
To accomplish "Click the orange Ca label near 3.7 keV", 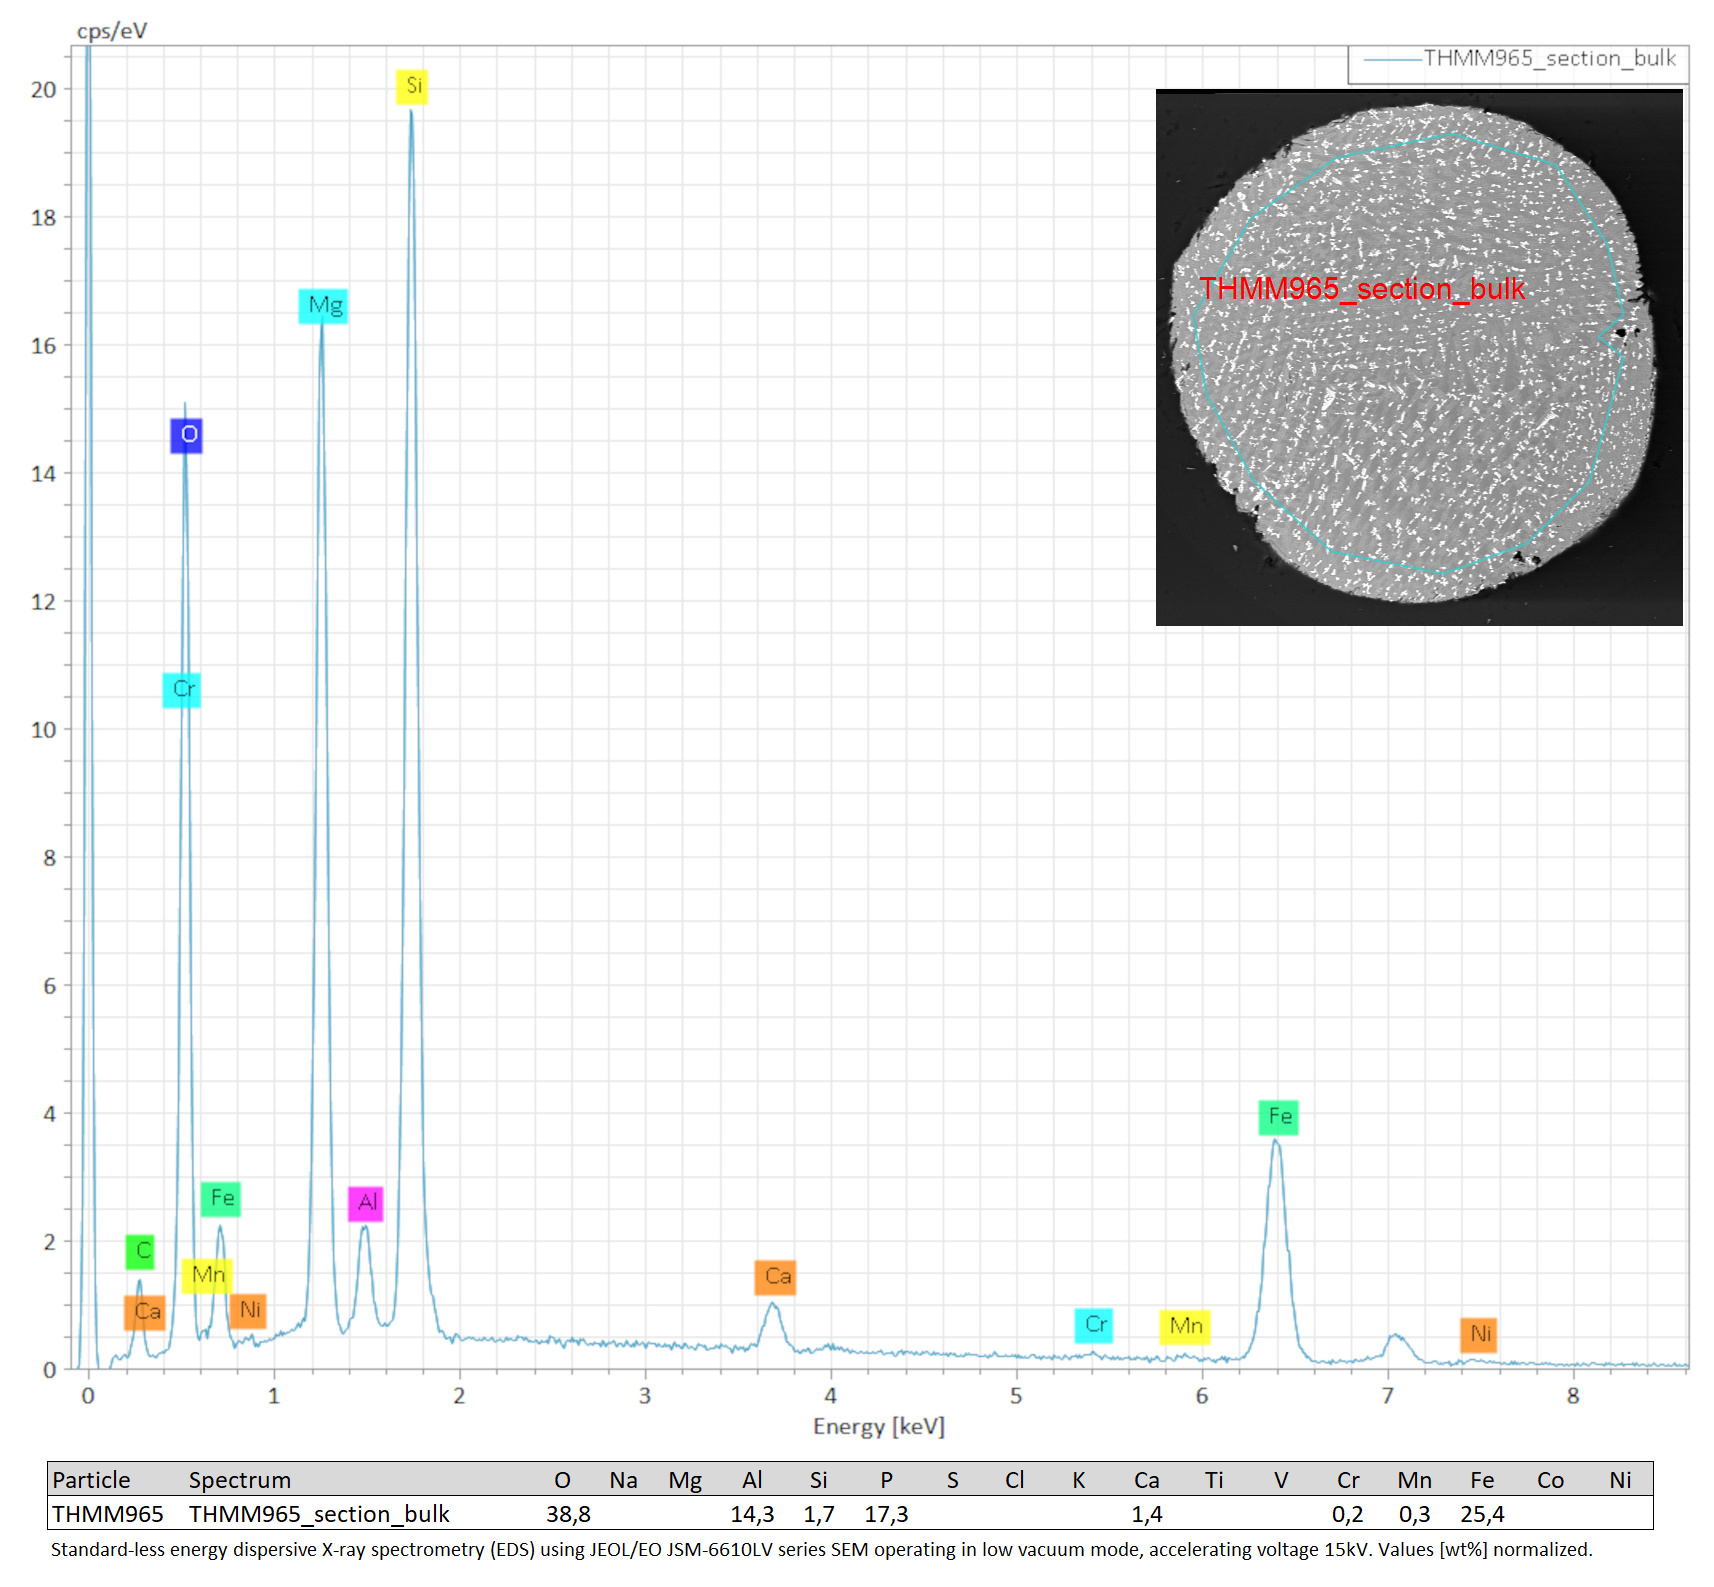I will point(775,1277).
